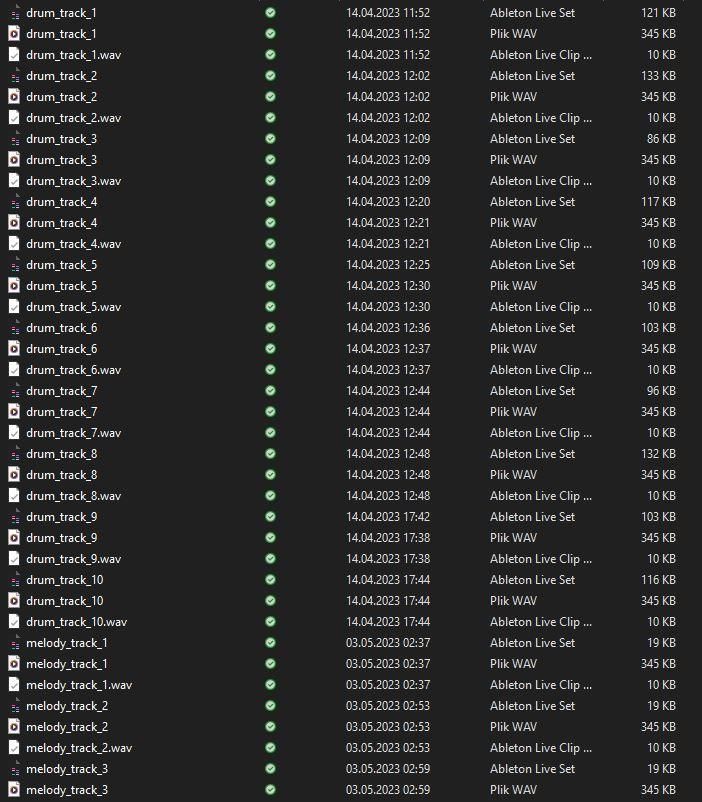Click sync status icon of drum_track_3 Live Set

click(271, 139)
